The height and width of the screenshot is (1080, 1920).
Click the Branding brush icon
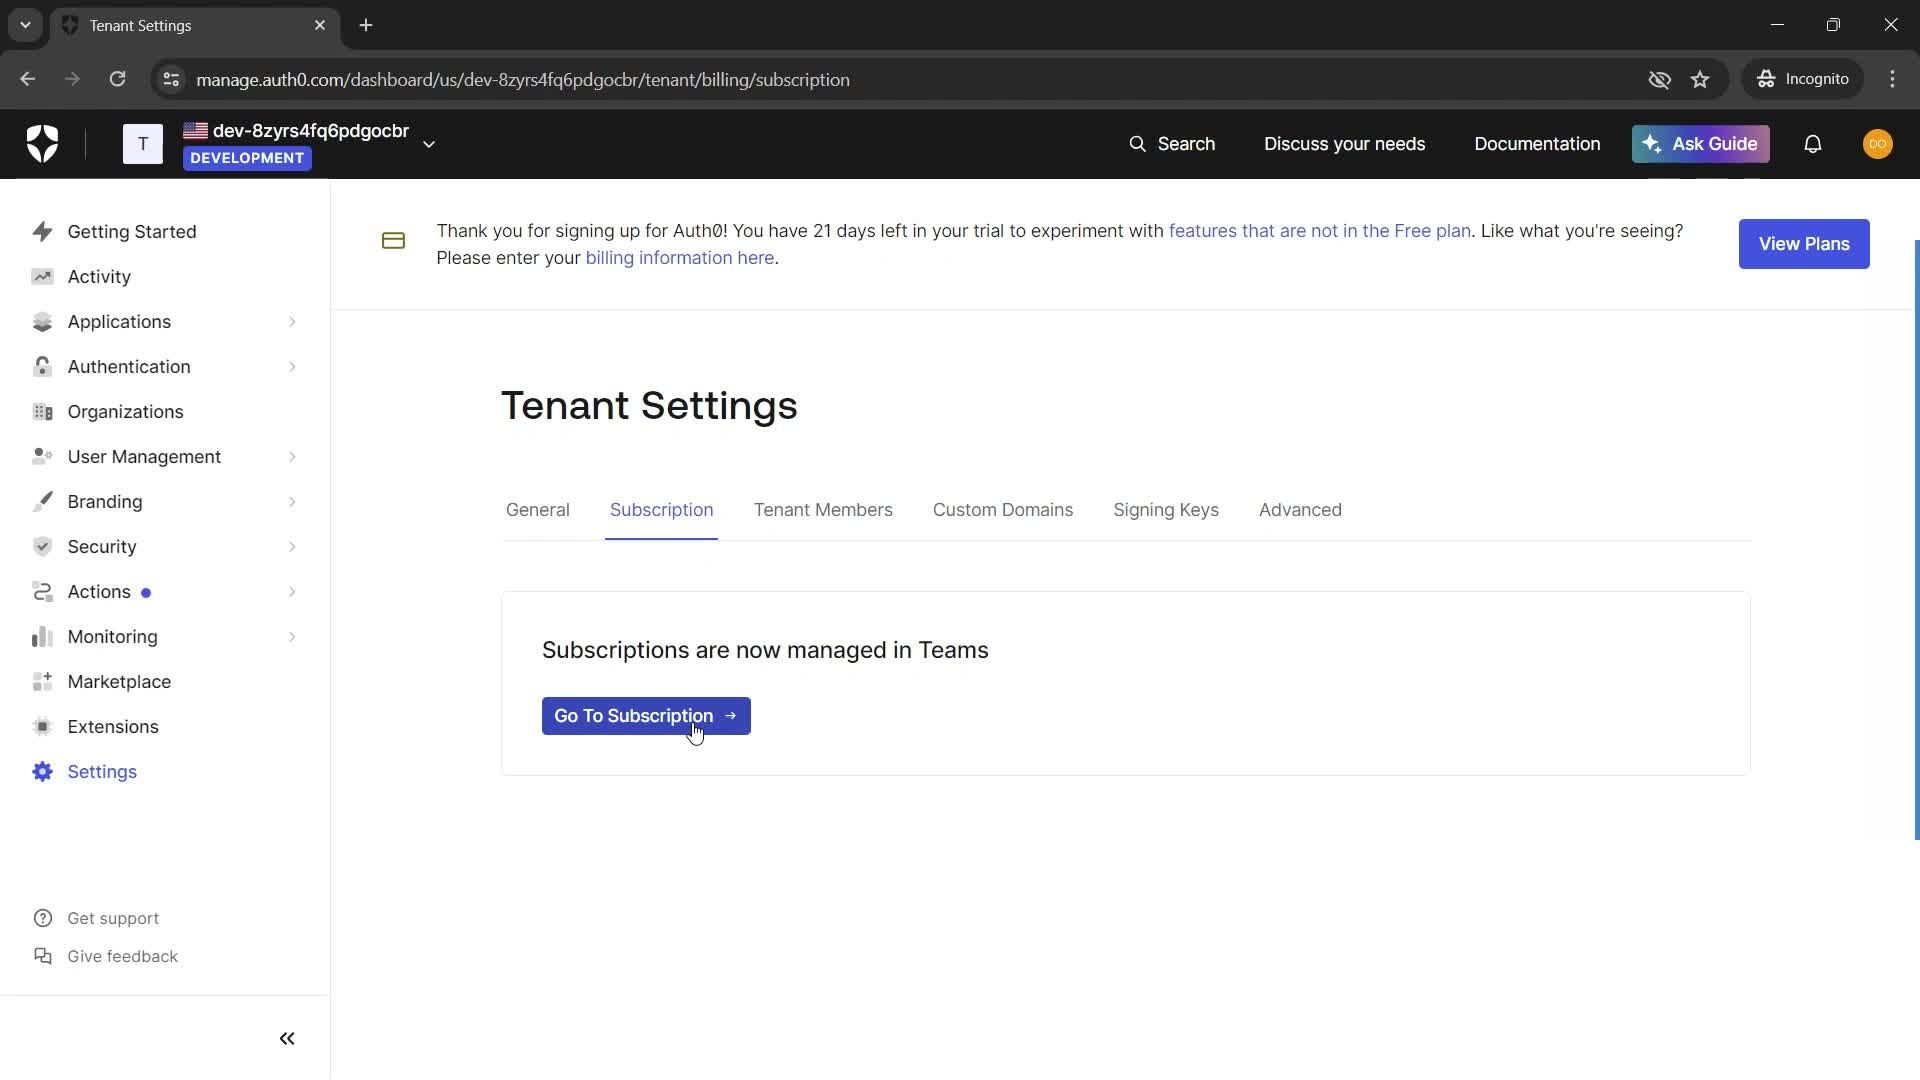pos(42,502)
